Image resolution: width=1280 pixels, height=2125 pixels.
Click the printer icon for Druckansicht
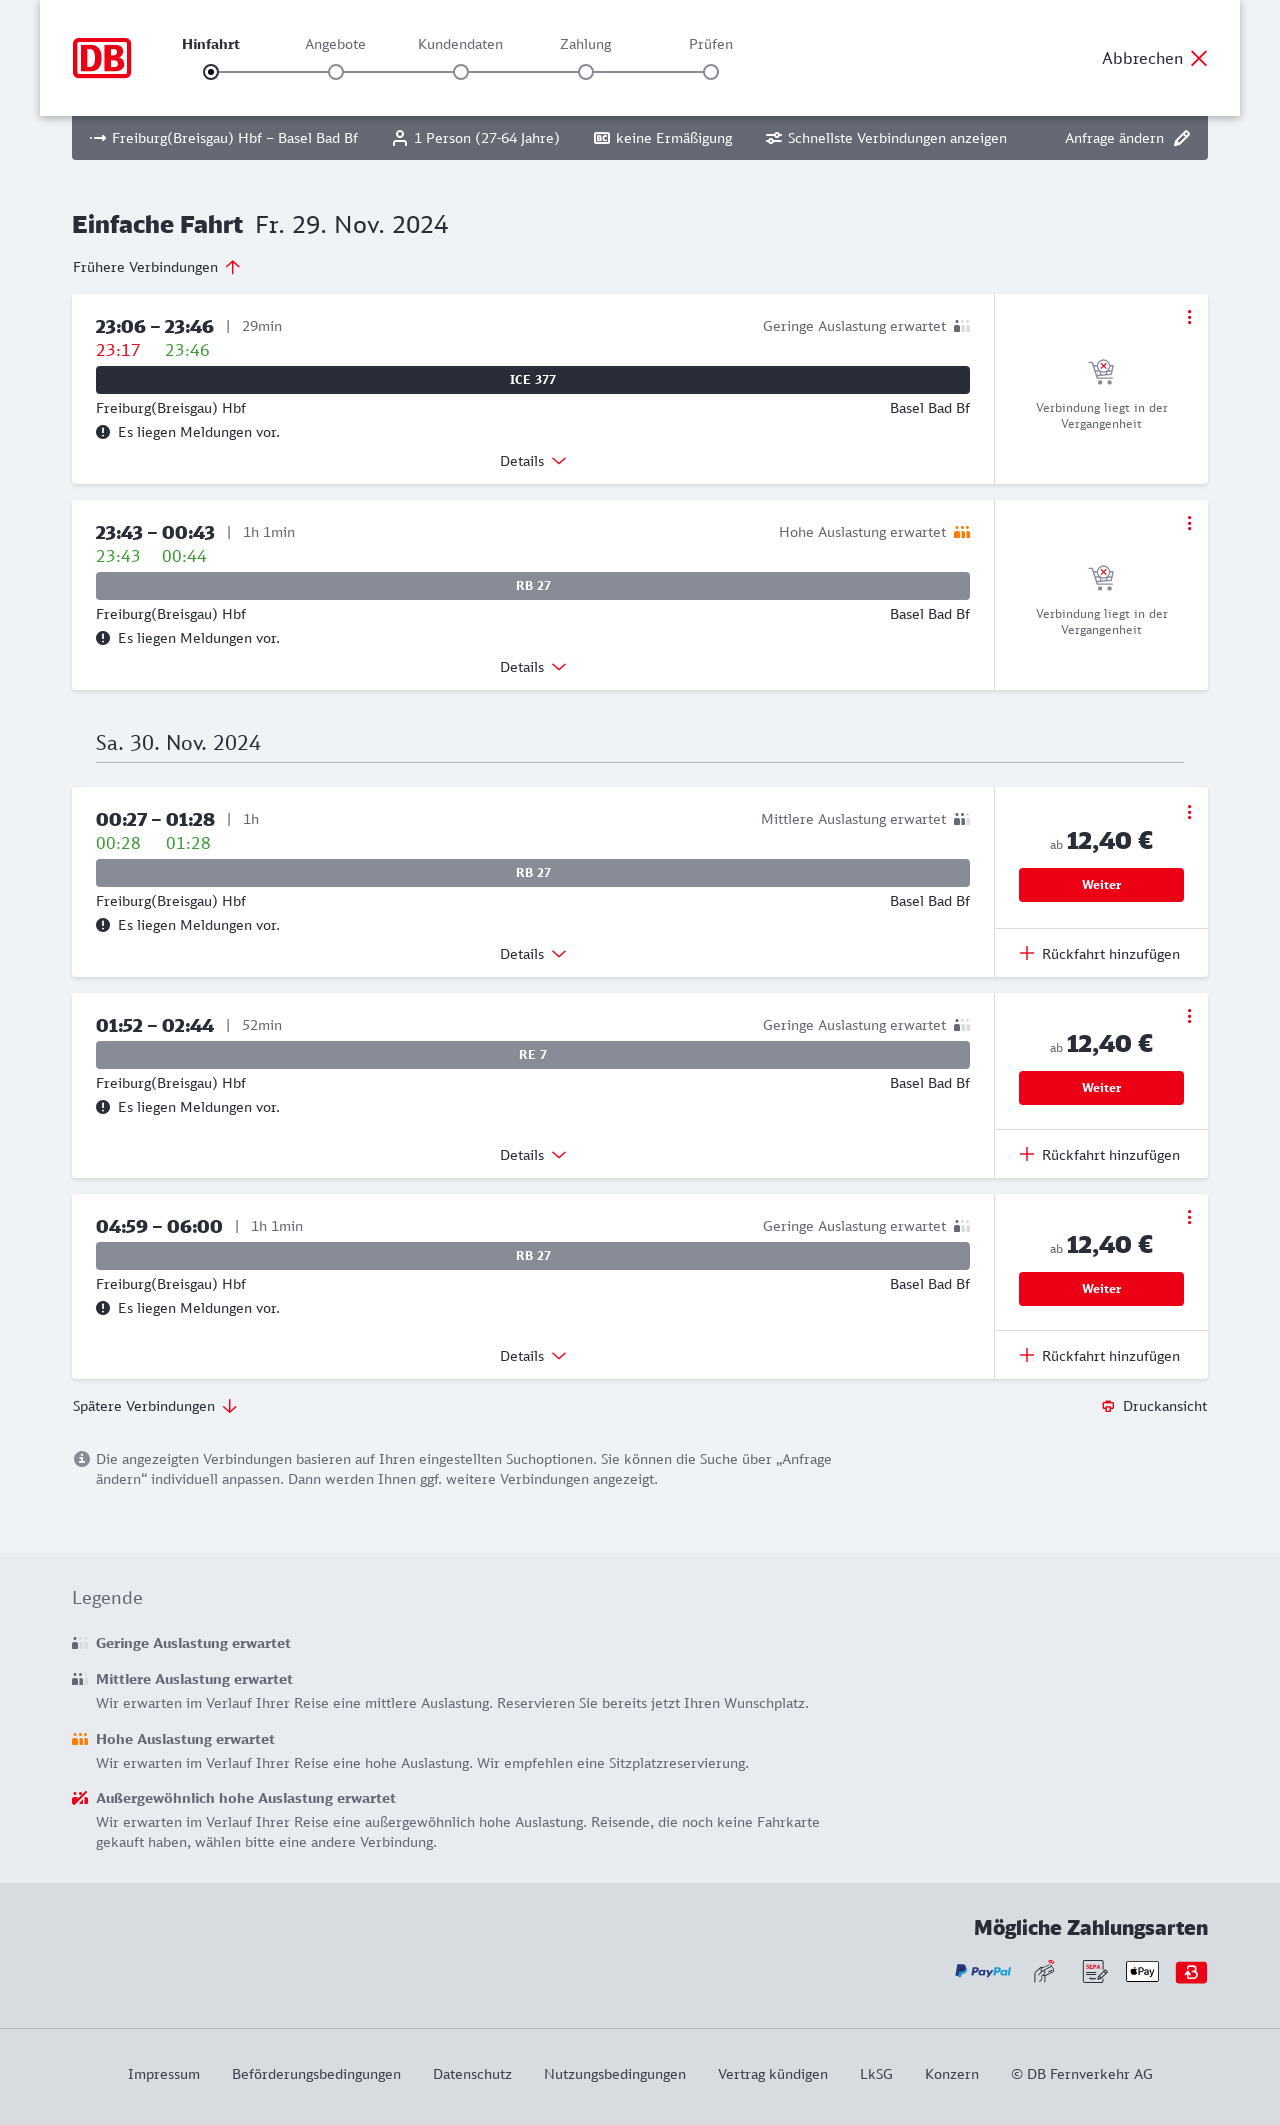tap(1108, 1406)
